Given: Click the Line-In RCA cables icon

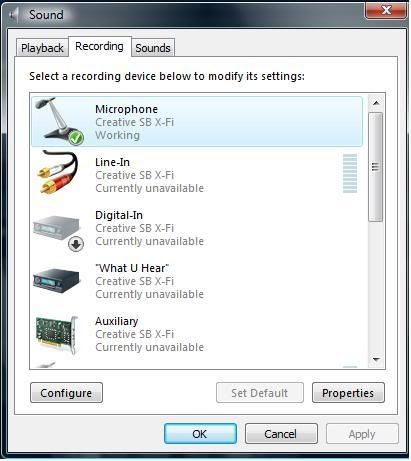Looking at the screenshot, I should click(x=58, y=172).
